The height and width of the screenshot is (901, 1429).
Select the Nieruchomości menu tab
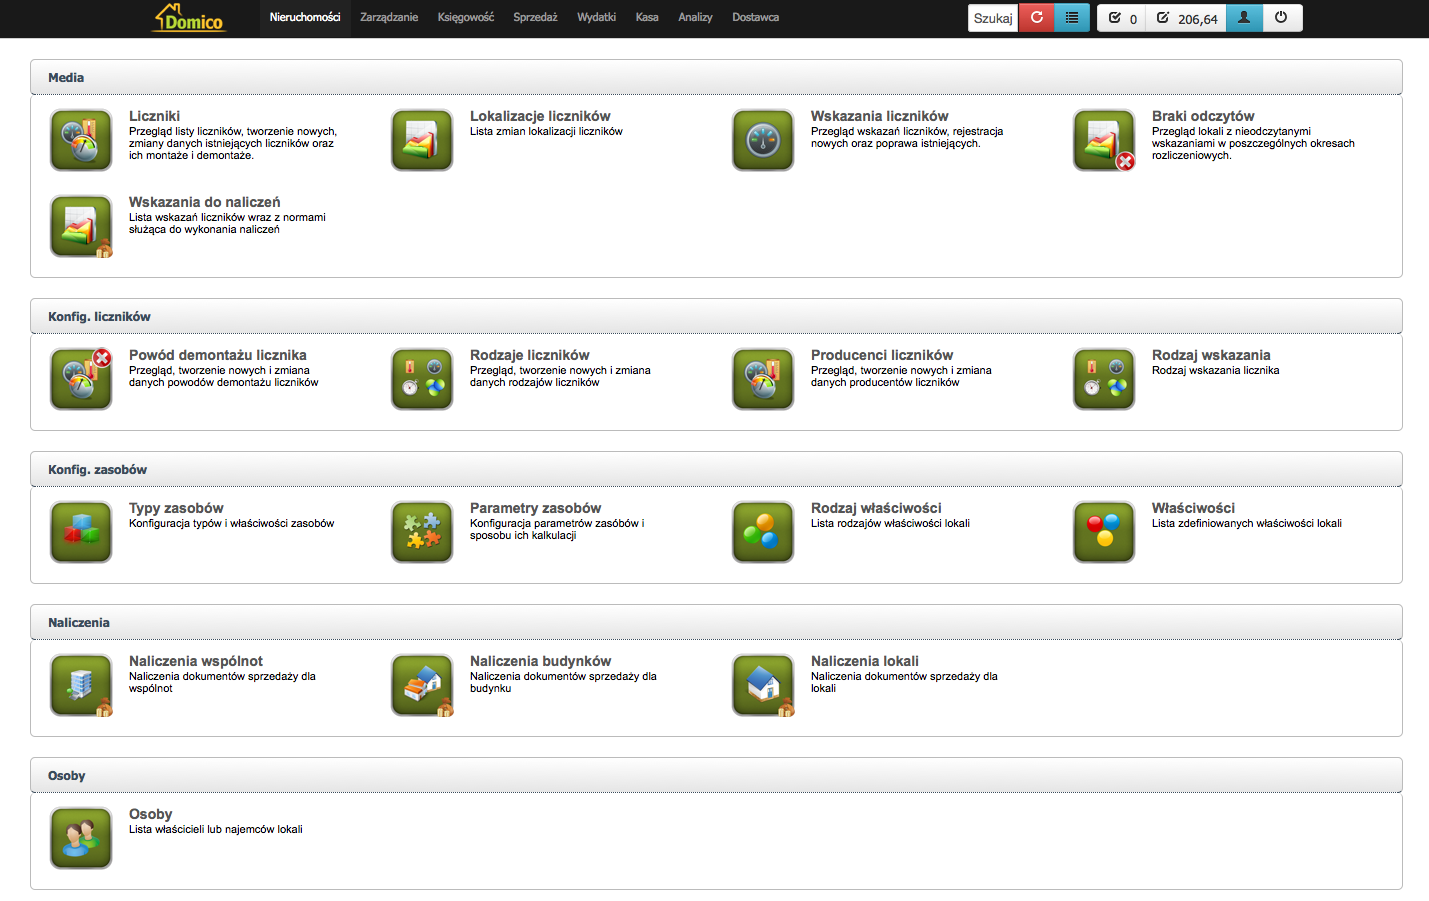305,17
